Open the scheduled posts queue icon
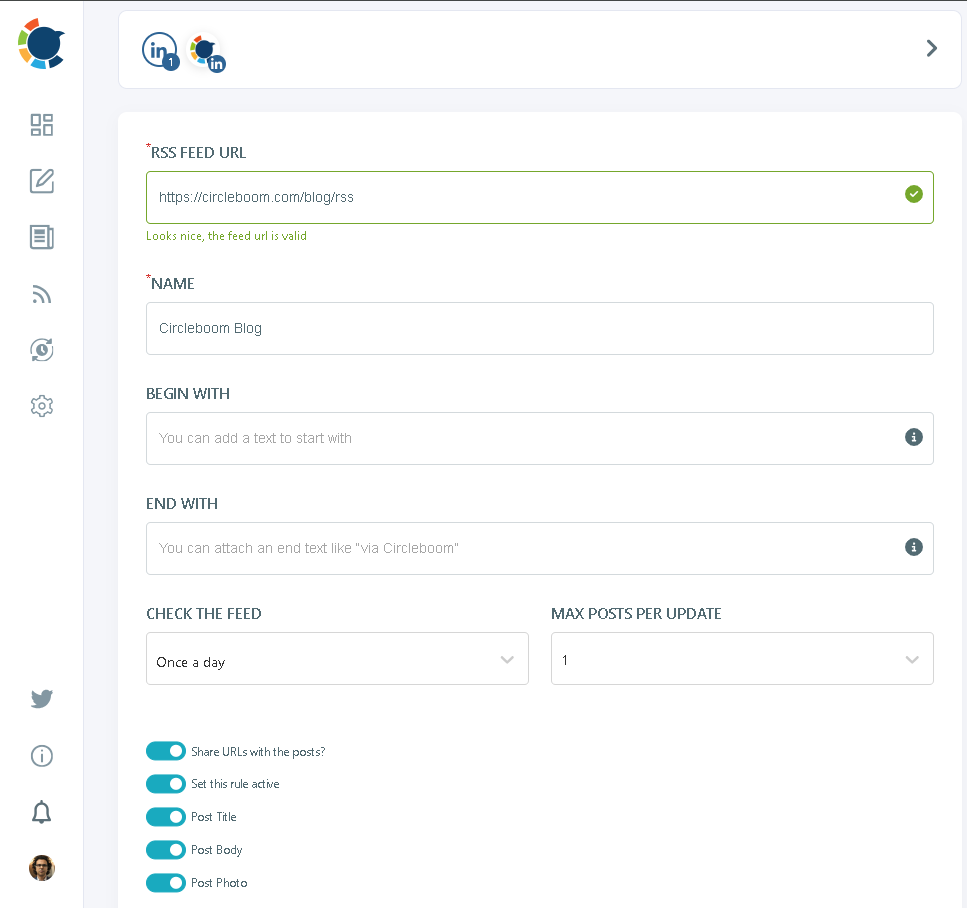Image resolution: width=967 pixels, height=908 pixels. pos(41,349)
